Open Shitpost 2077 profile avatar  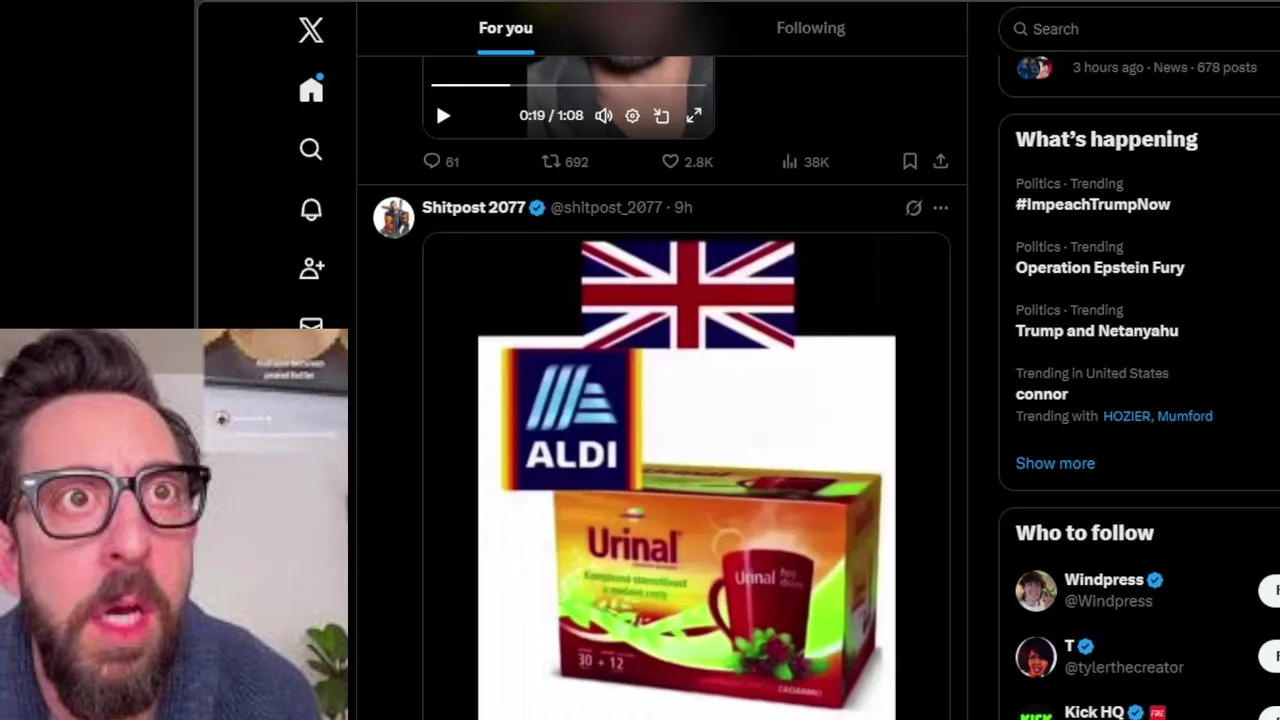[x=393, y=217]
